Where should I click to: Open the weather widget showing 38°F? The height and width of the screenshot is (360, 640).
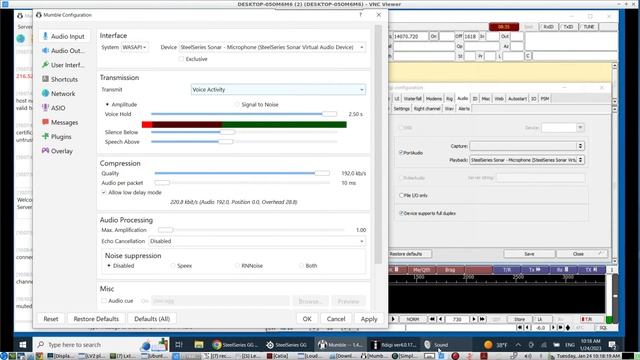point(495,345)
